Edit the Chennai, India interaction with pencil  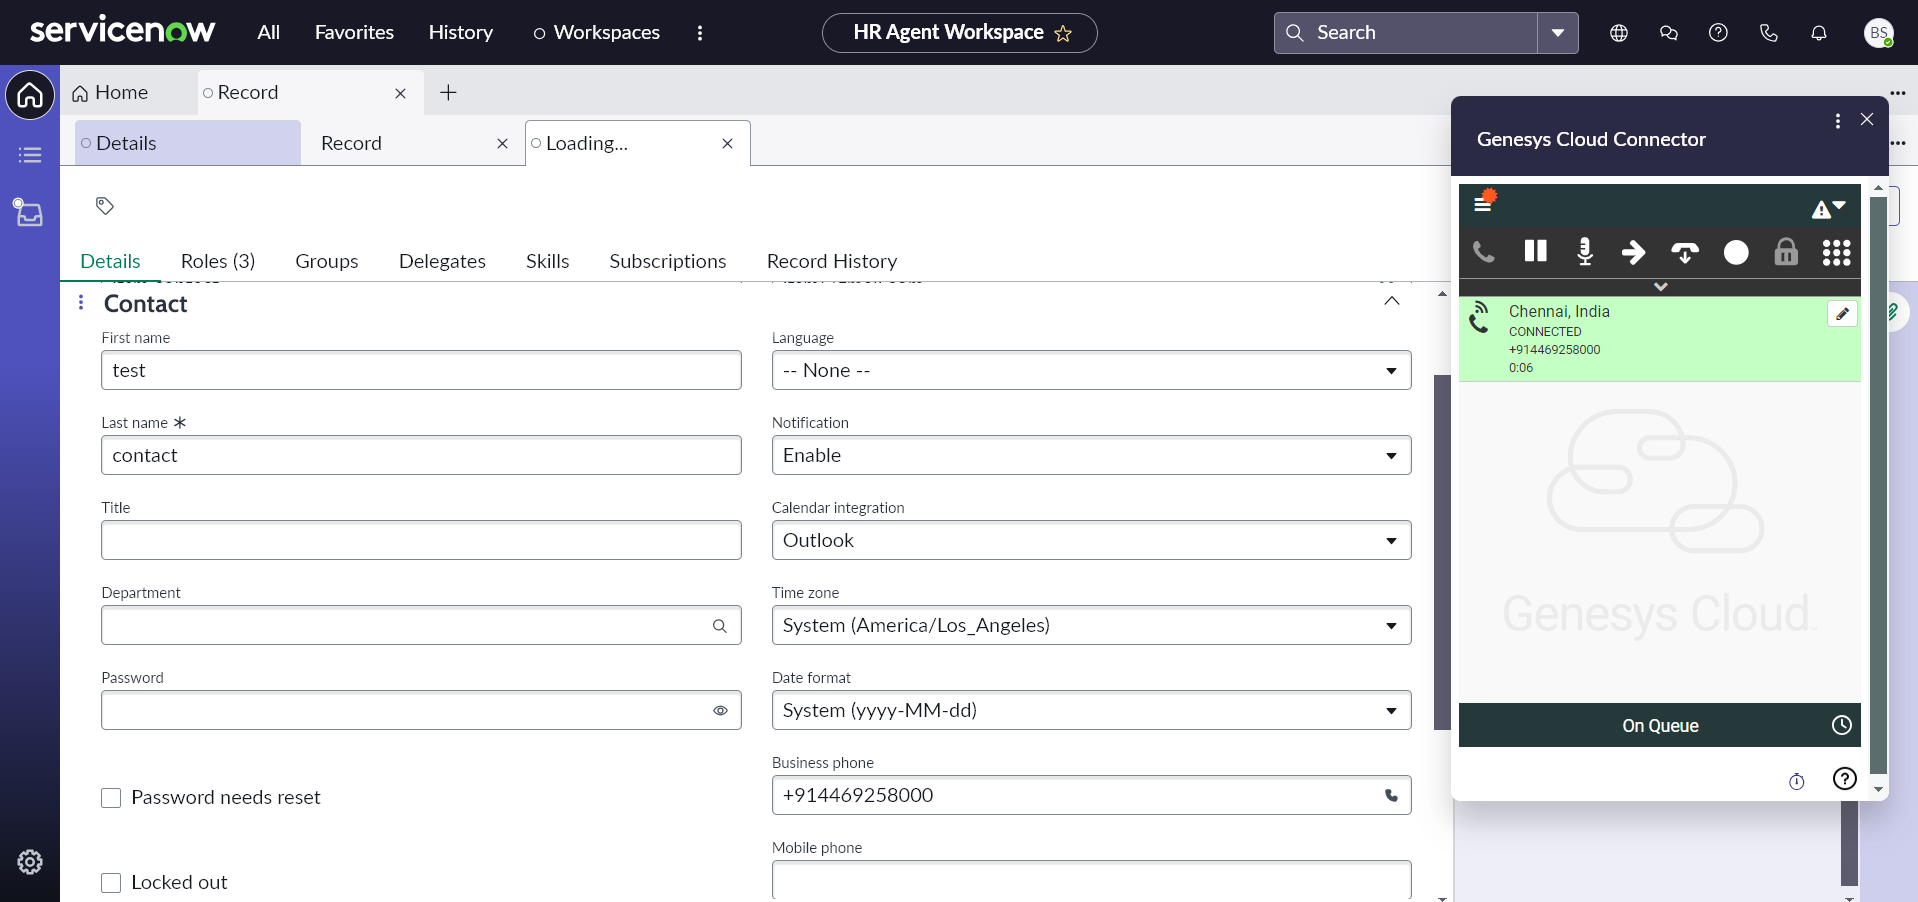1842,314
